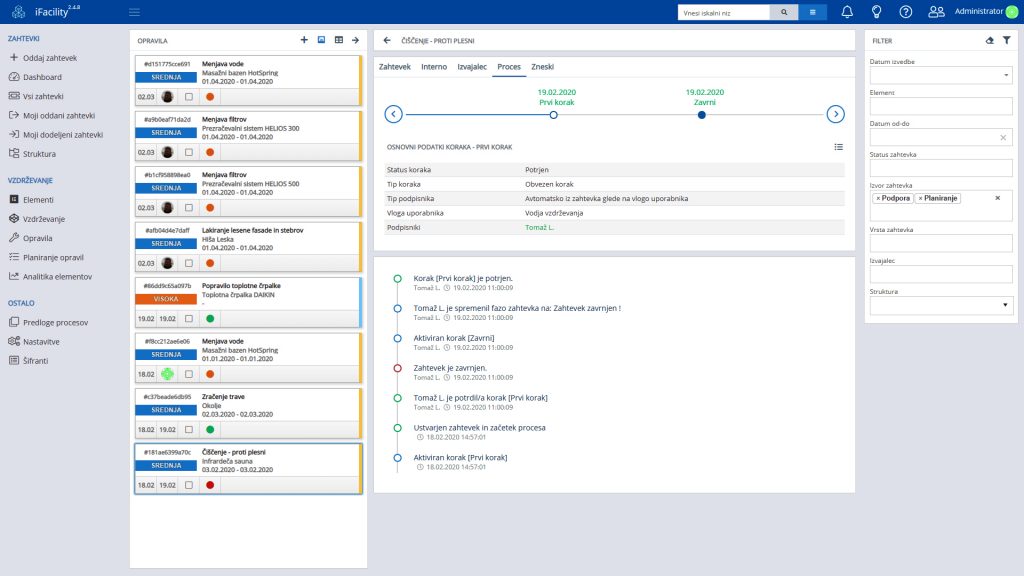Image resolution: width=1024 pixels, height=576 pixels.
Task: Open Analitika elementov in sidebar
Action: click(x=57, y=277)
